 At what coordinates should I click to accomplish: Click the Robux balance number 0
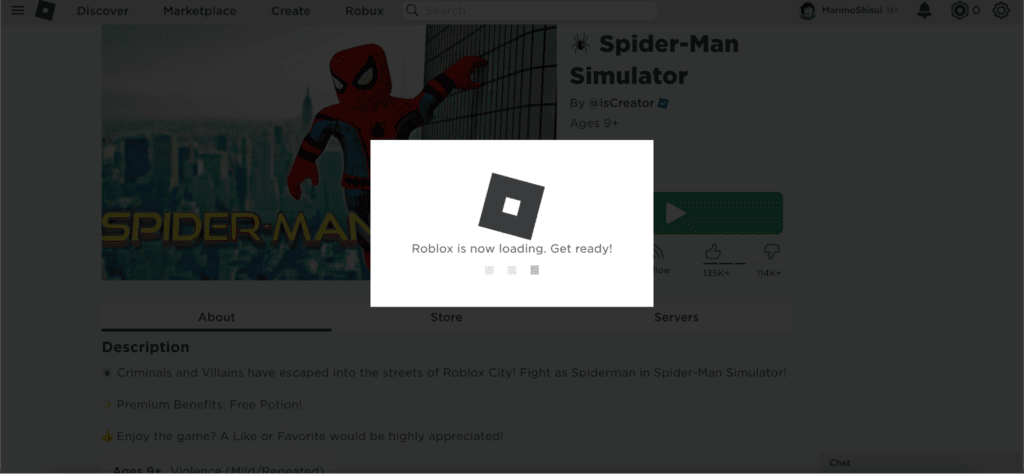click(x=976, y=10)
